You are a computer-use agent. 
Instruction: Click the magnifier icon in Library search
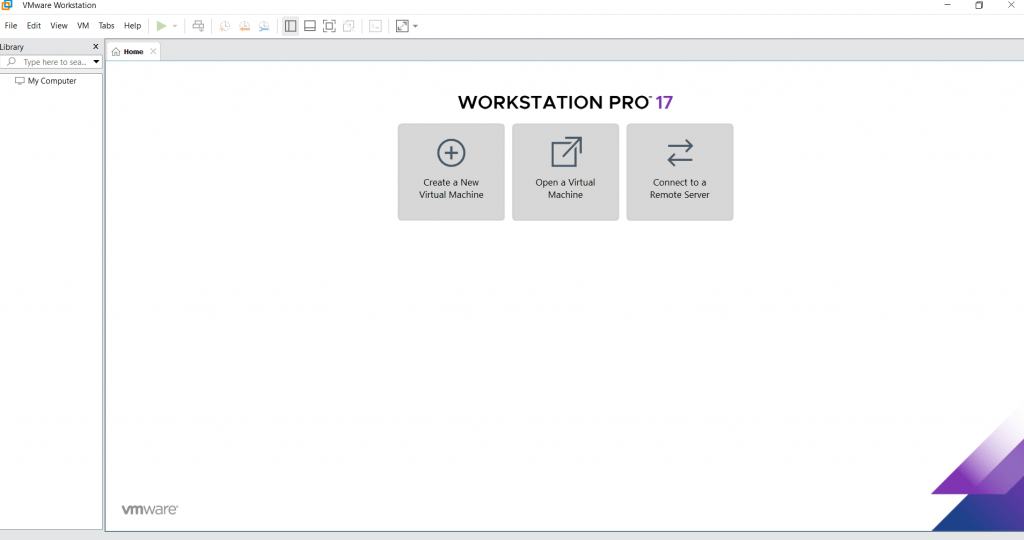tap(11, 62)
